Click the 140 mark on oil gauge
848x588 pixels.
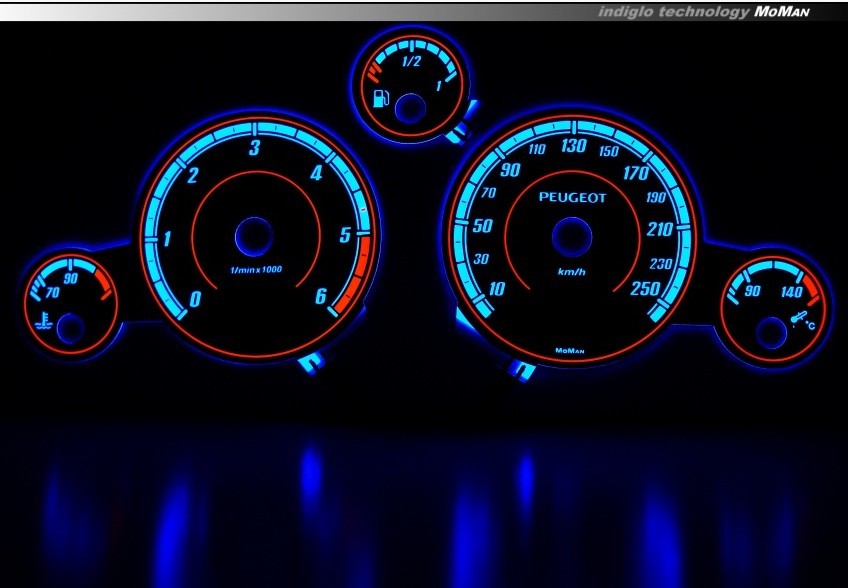tap(793, 293)
